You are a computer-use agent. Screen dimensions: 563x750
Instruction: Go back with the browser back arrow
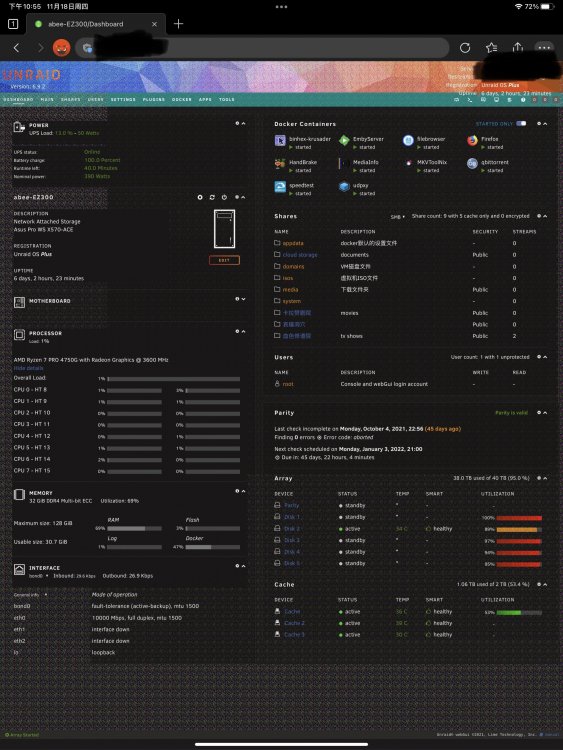(17, 47)
